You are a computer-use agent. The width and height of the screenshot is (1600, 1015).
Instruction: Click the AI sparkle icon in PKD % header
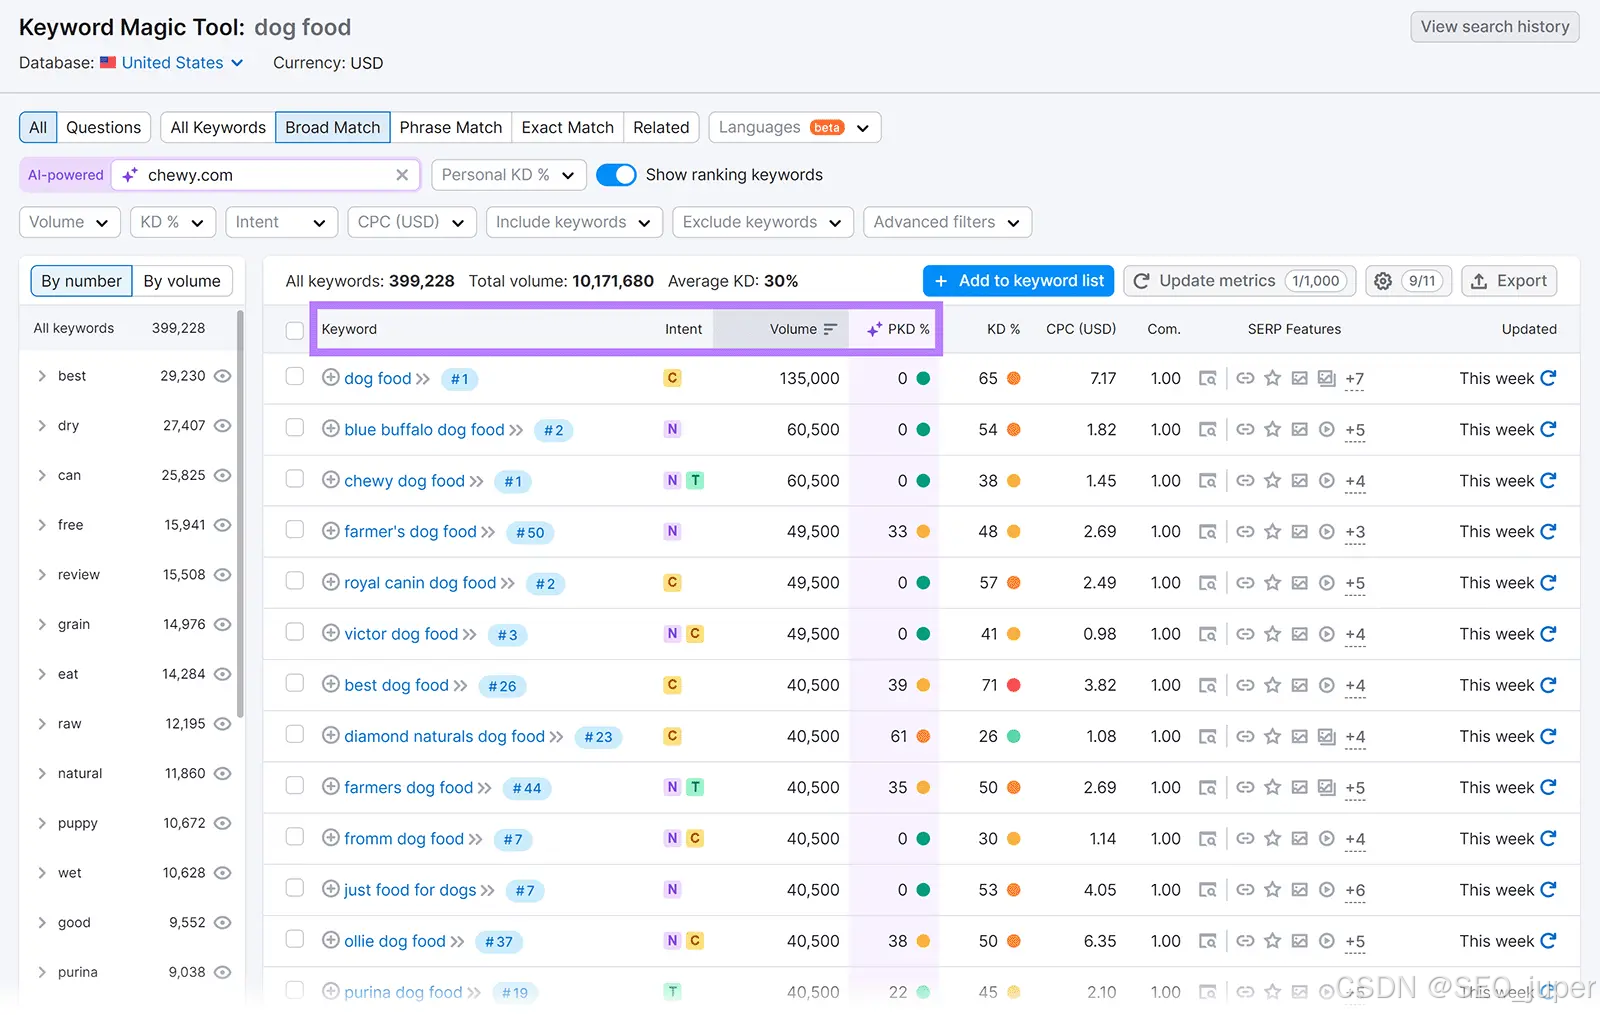click(875, 329)
